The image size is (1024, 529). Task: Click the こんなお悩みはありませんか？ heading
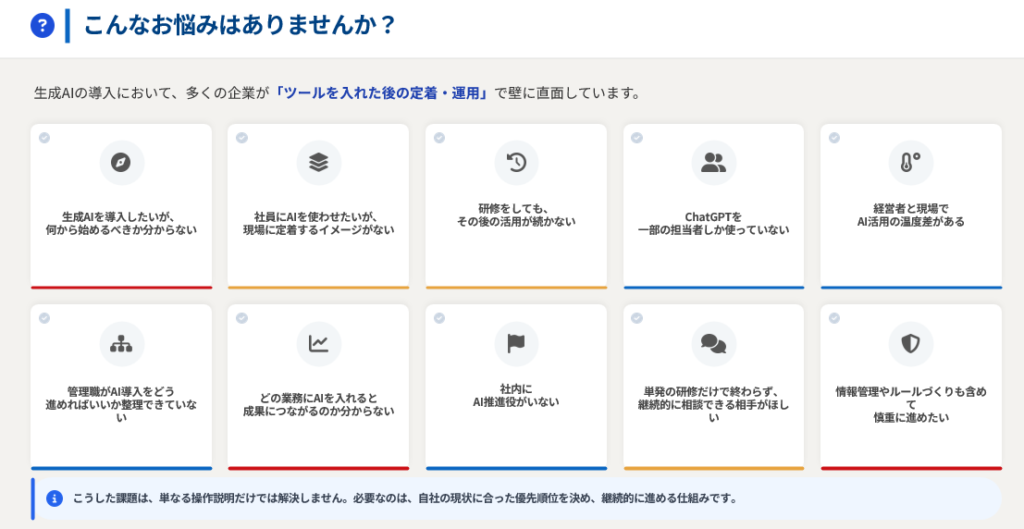pyautogui.click(x=240, y=26)
